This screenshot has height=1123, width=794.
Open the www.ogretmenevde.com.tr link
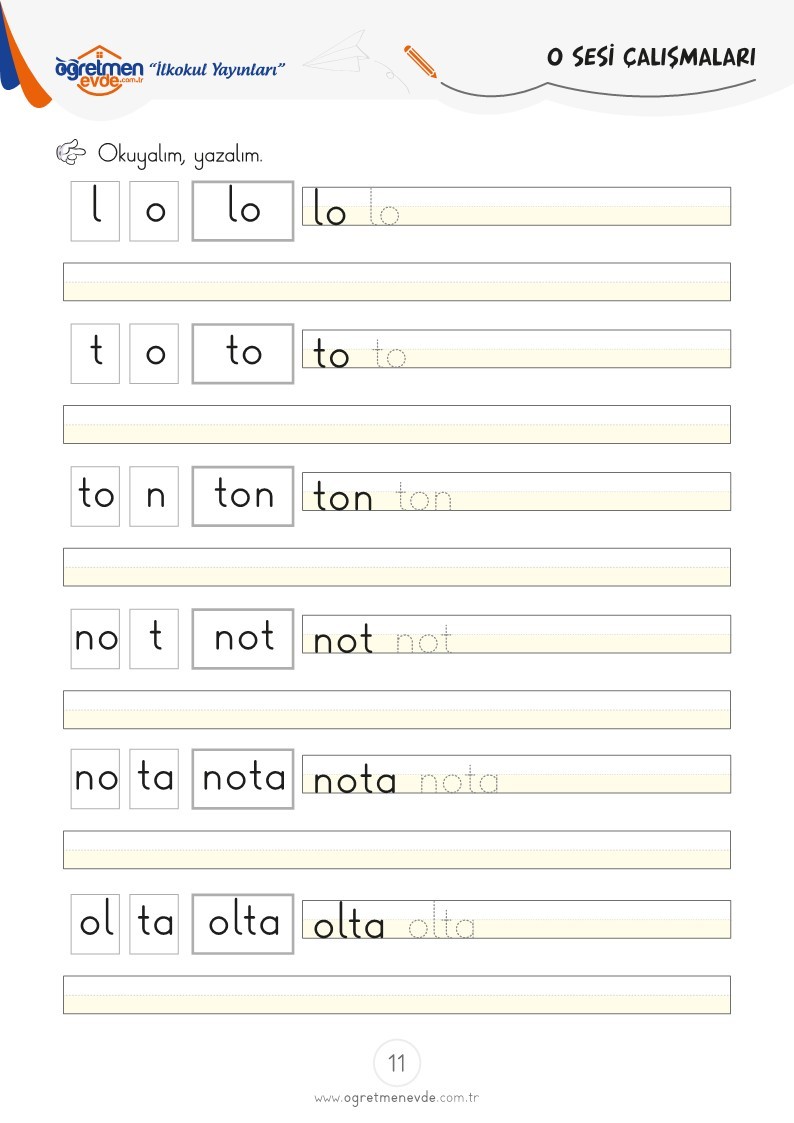(x=397, y=1097)
